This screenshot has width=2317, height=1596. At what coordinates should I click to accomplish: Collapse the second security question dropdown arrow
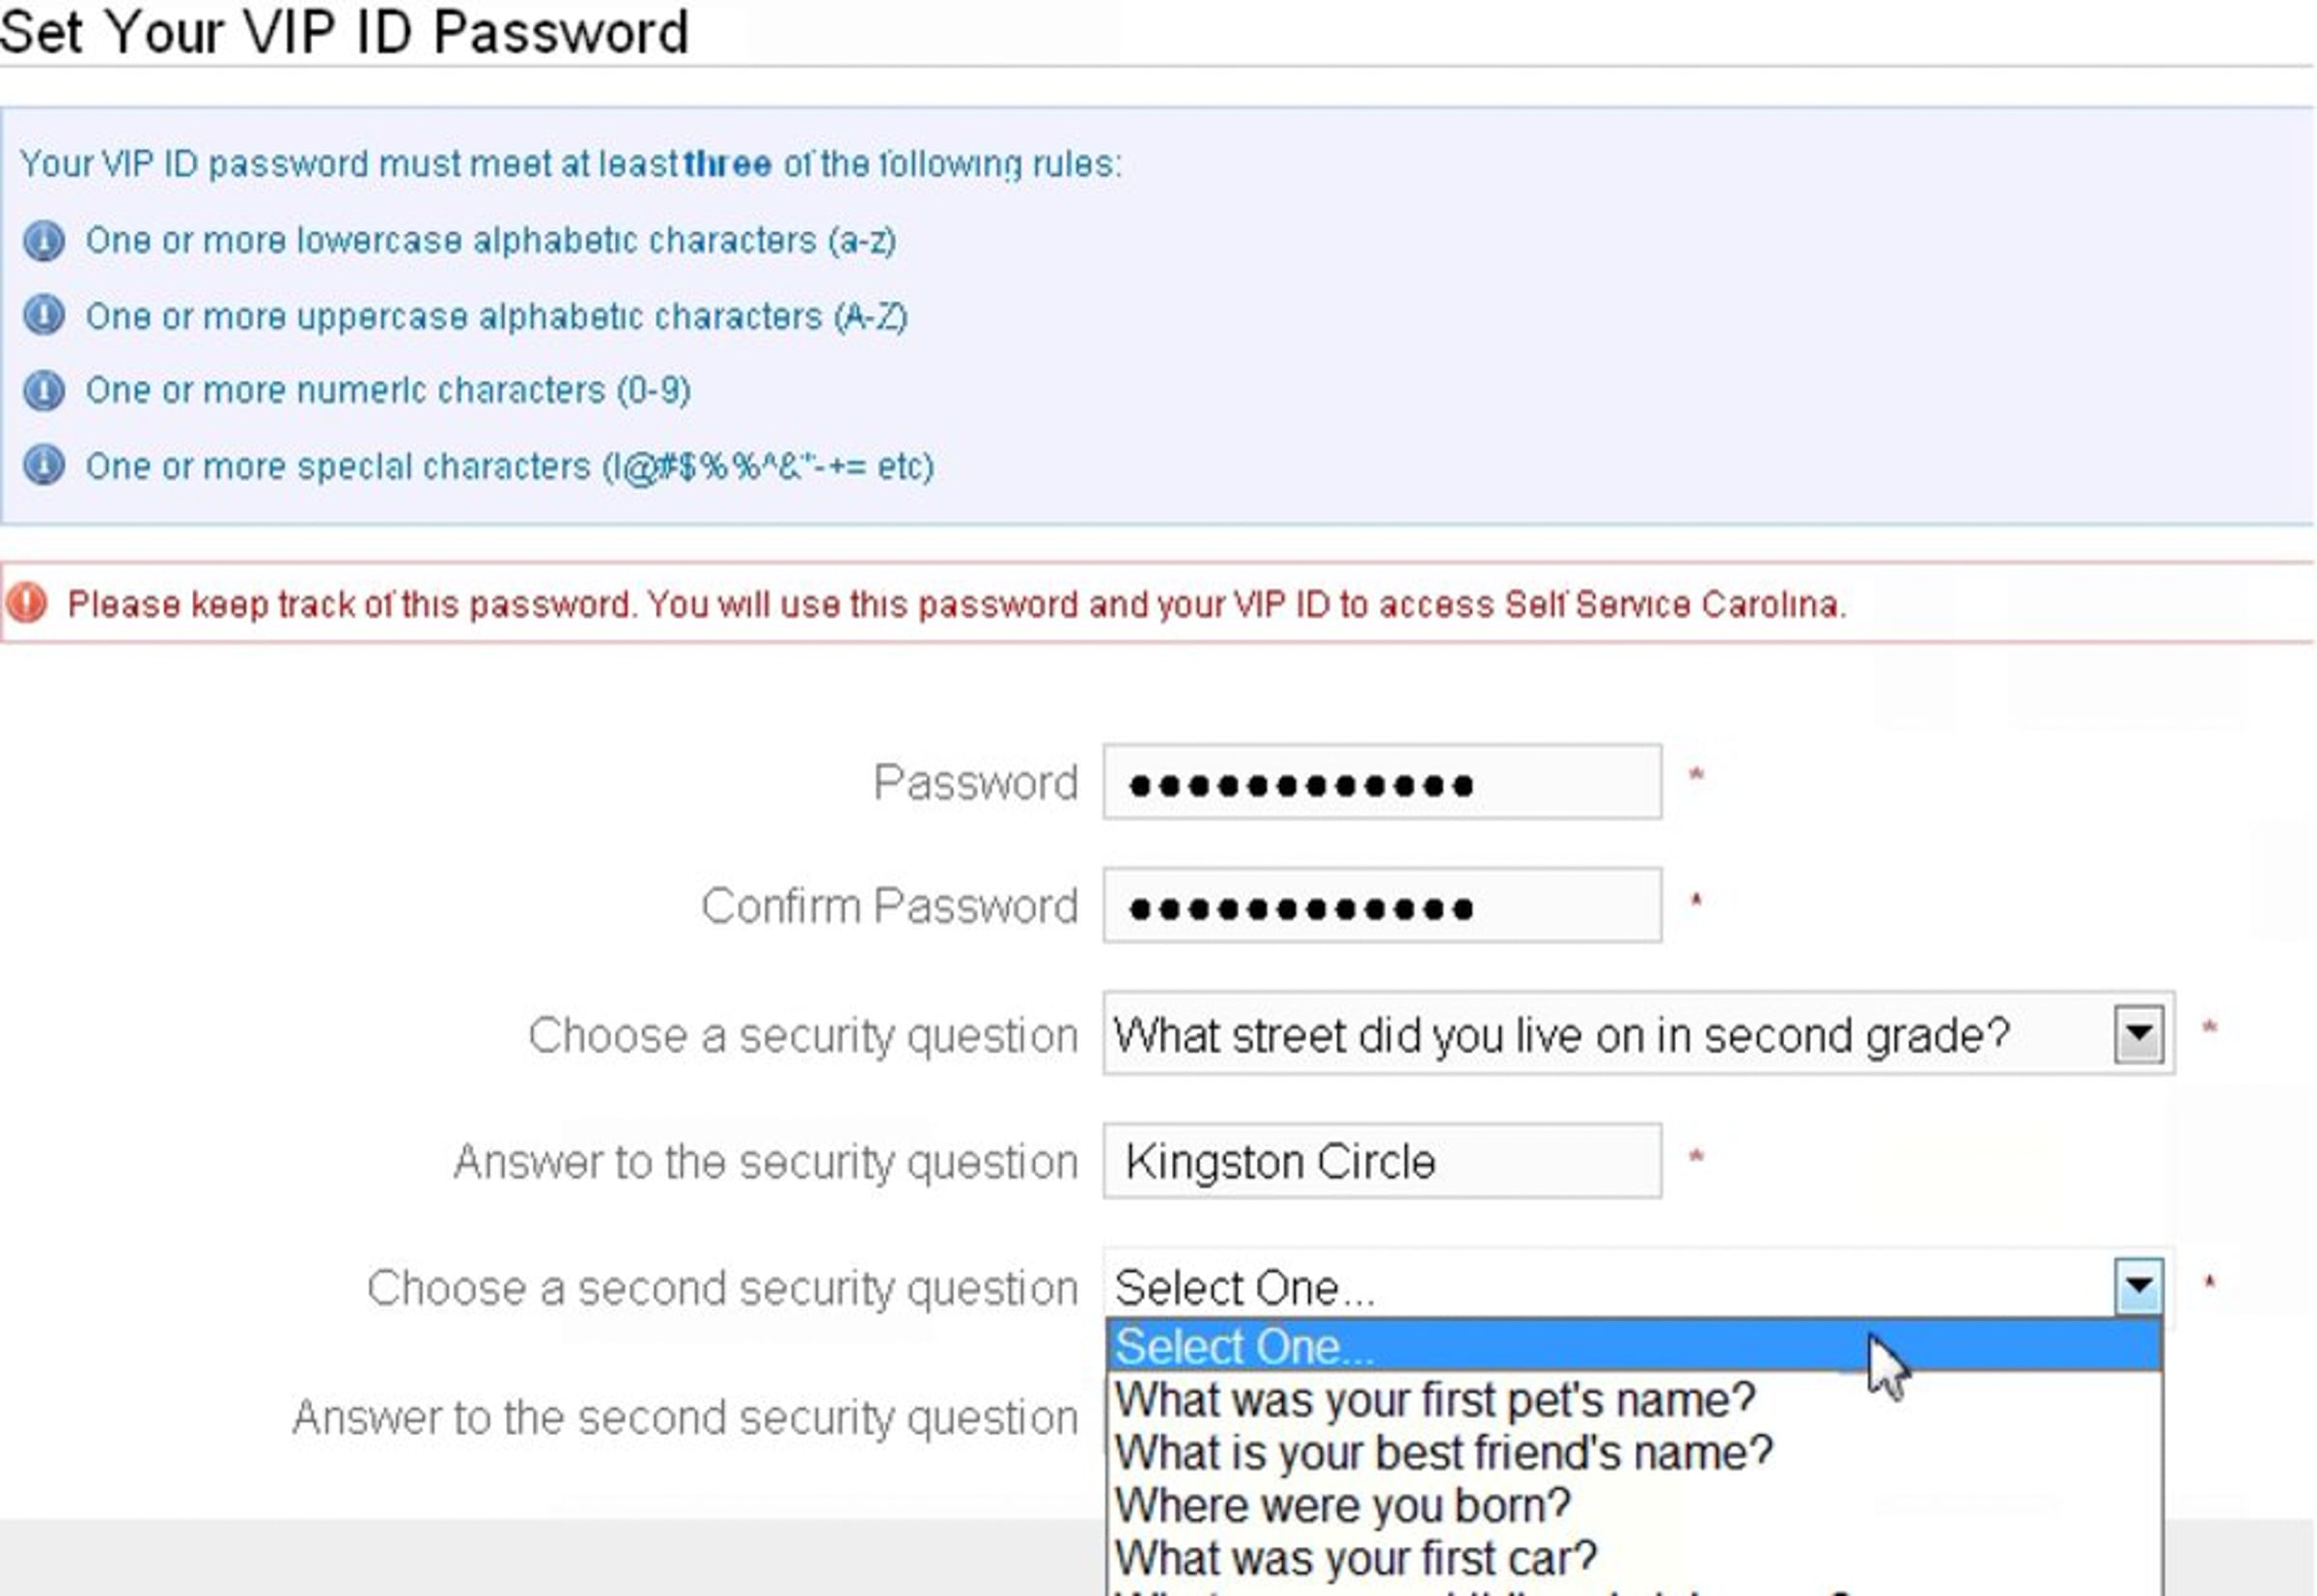2138,1286
